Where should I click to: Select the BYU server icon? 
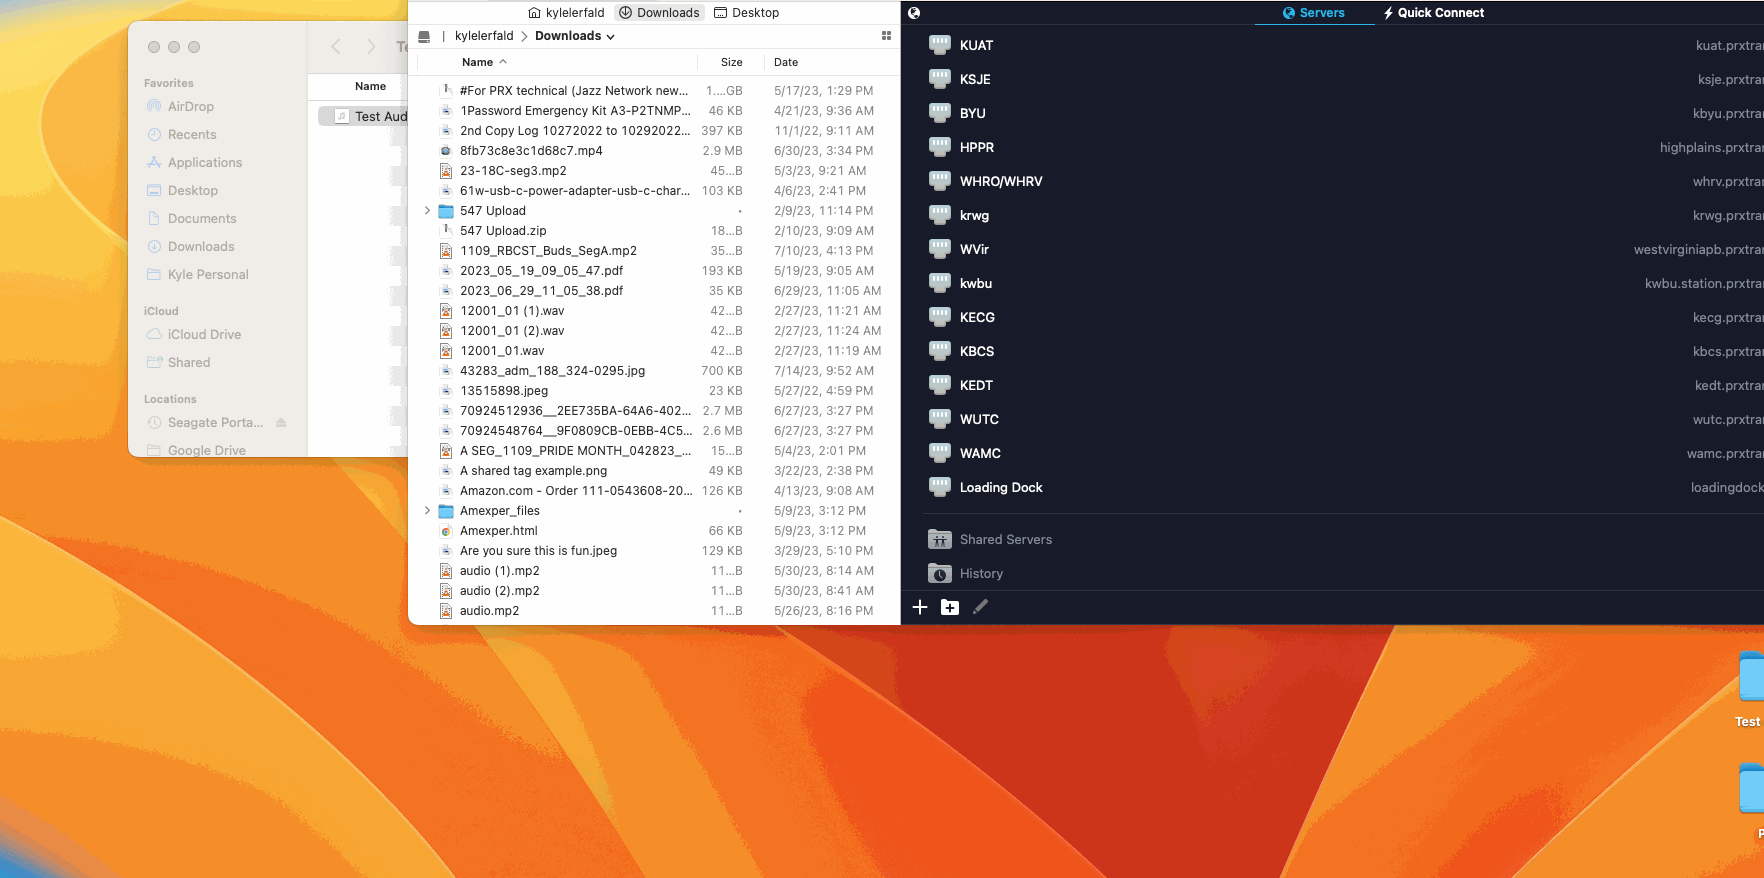pos(939,113)
